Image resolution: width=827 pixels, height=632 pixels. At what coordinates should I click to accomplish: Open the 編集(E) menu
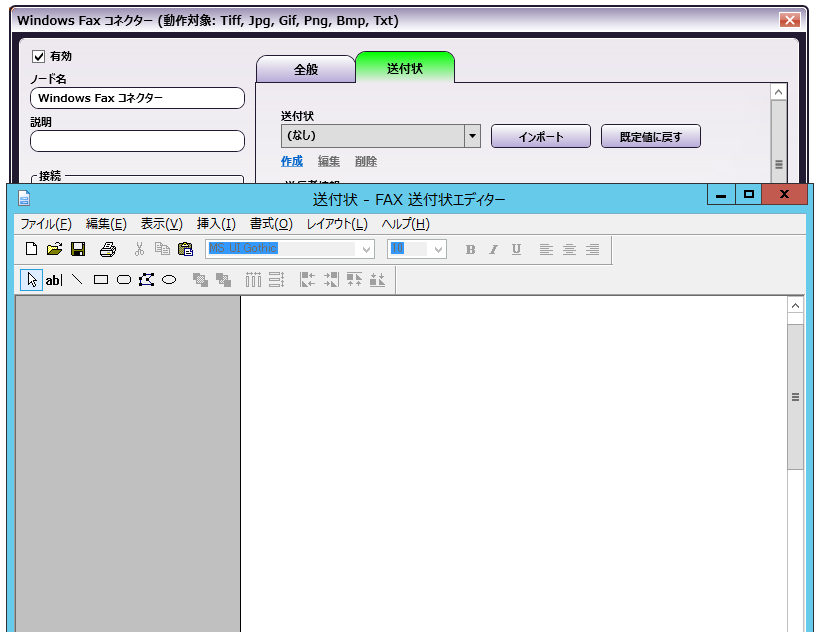(x=106, y=224)
